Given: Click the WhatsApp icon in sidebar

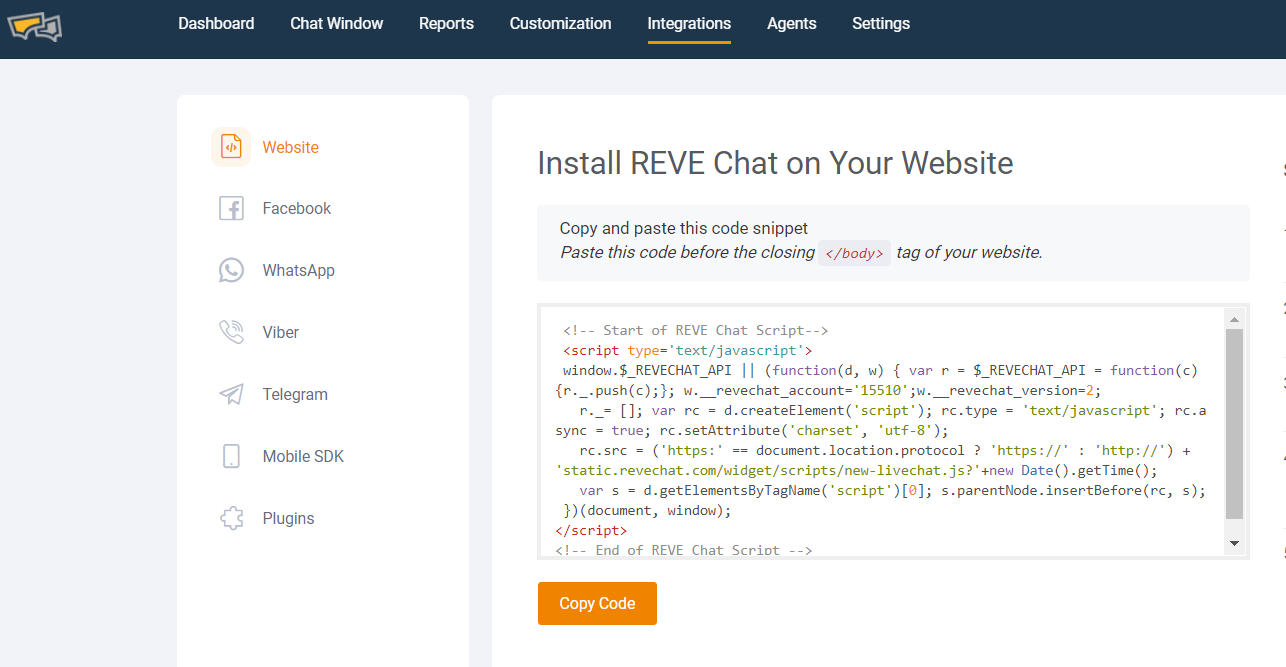Looking at the screenshot, I should pyautogui.click(x=231, y=270).
